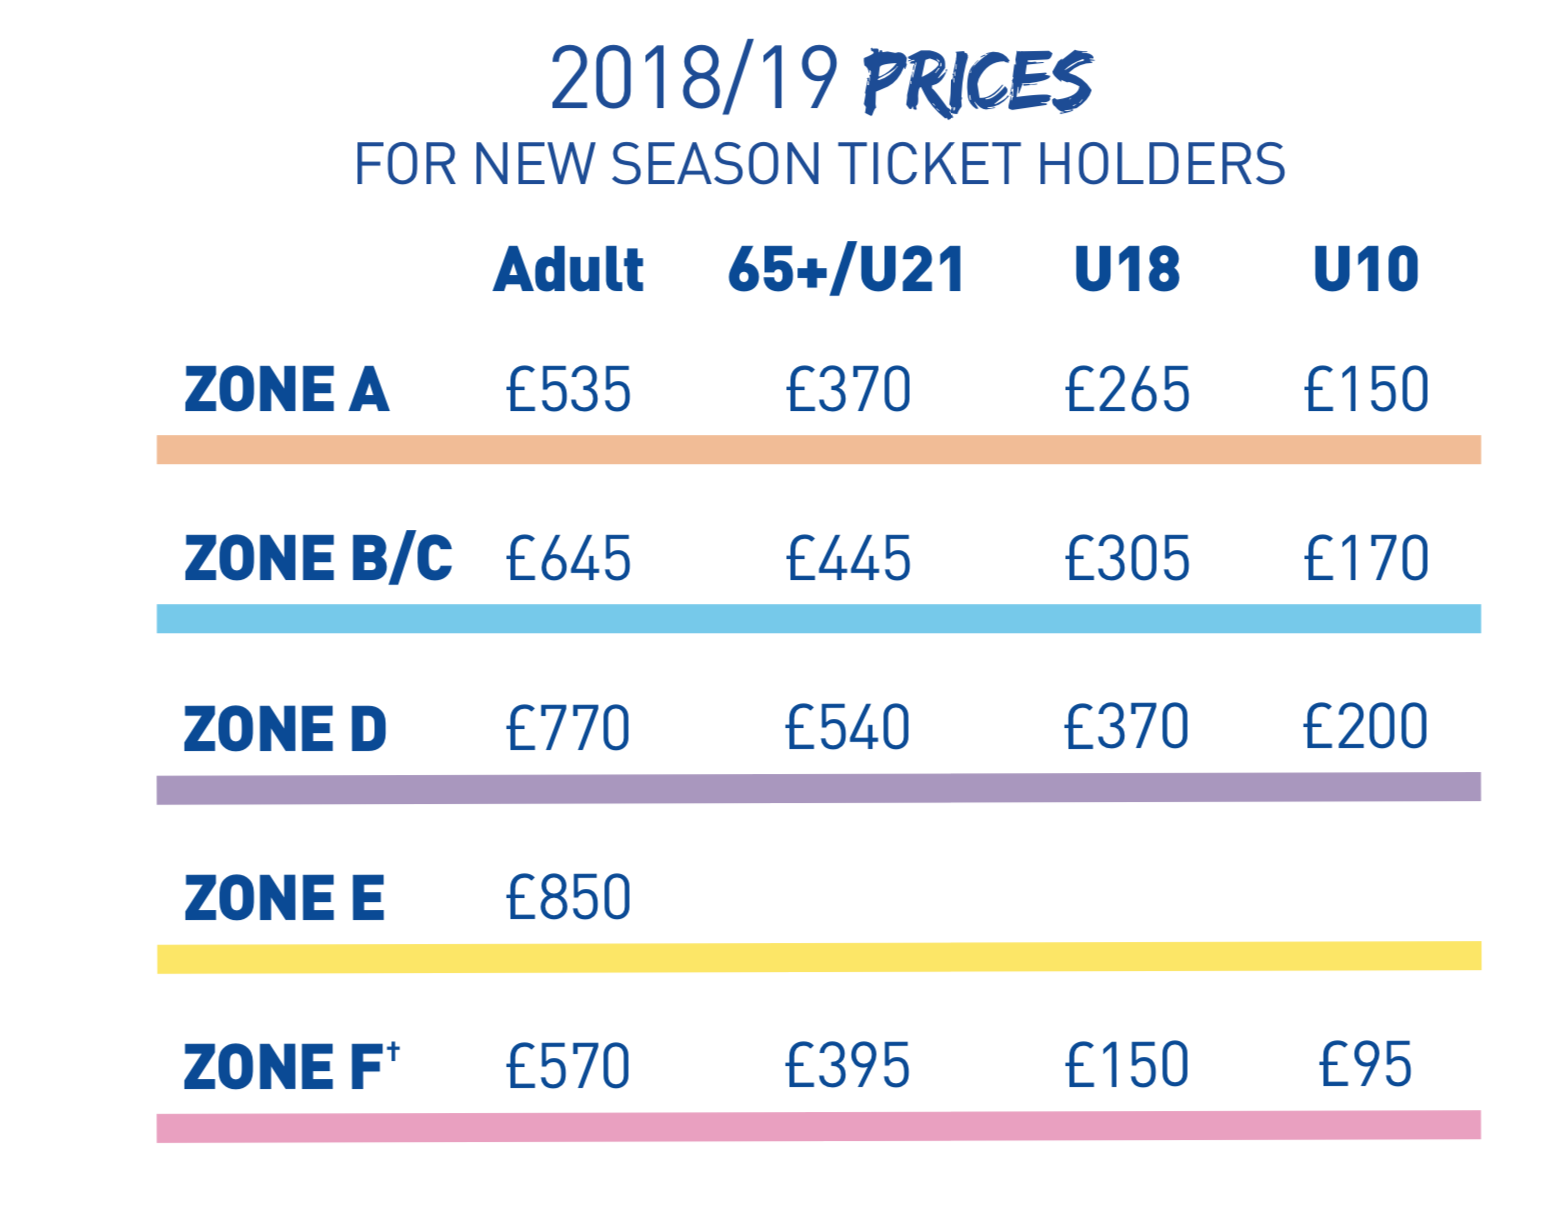Screen dimensions: 1564x1216
Task: Select the ZONE F row label
Action: 292,1065
